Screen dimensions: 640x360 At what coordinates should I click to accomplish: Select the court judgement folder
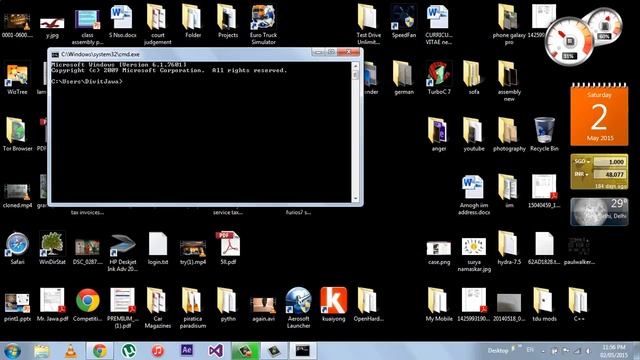pyautogui.click(x=158, y=24)
